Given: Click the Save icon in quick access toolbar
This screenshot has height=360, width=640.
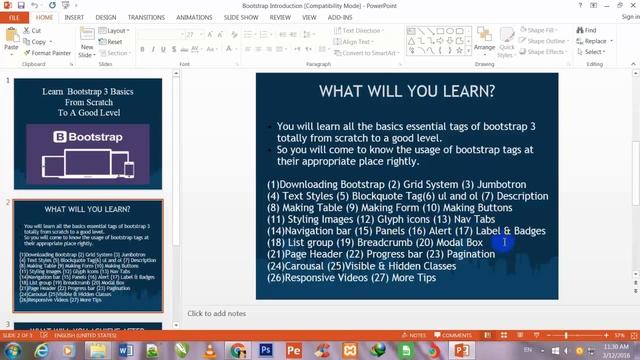Looking at the screenshot, I should pyautogui.click(x=21, y=5).
